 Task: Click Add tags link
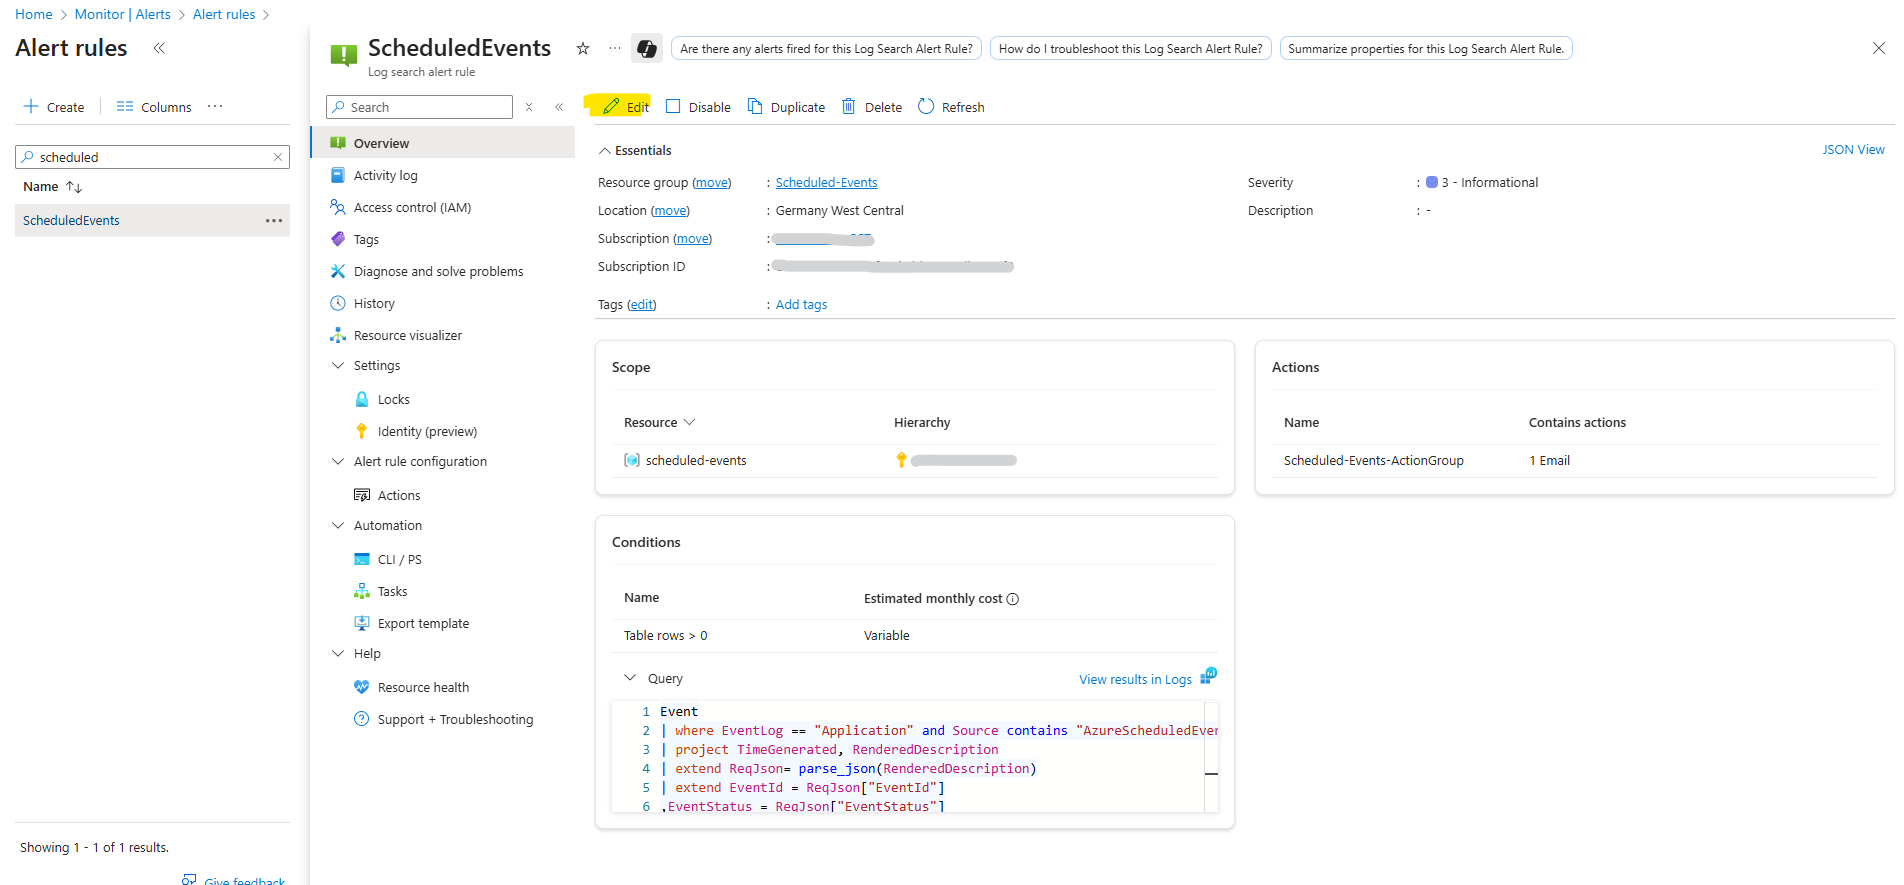coord(801,305)
